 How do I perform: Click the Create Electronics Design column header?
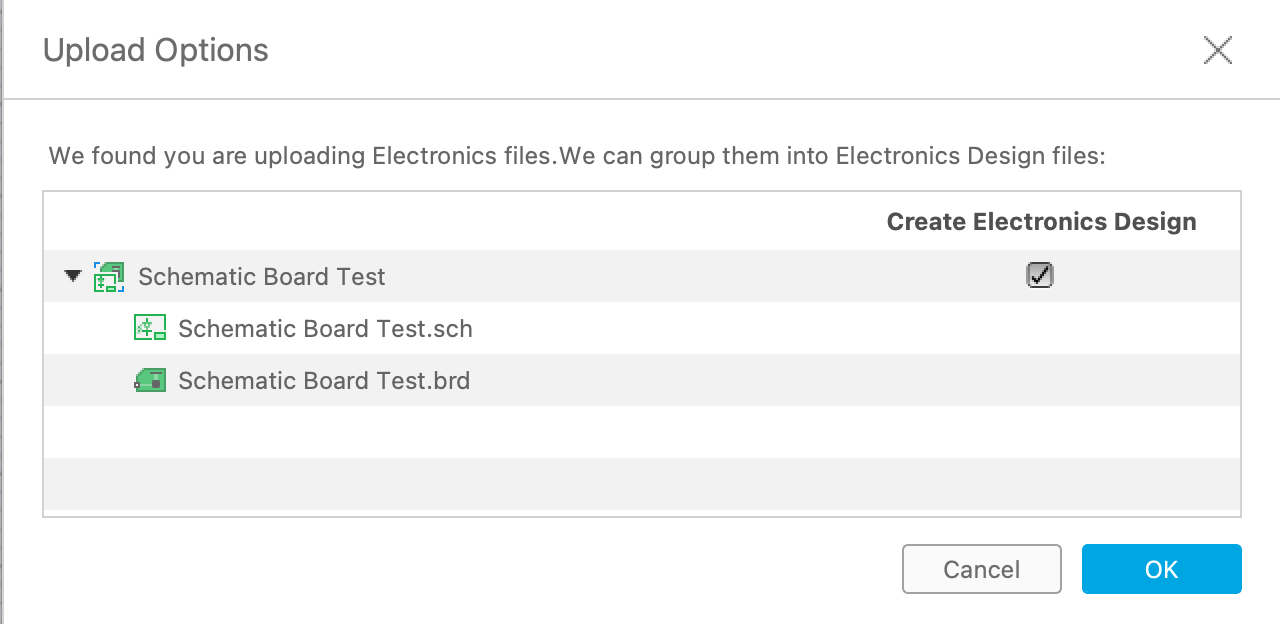[x=1042, y=221]
